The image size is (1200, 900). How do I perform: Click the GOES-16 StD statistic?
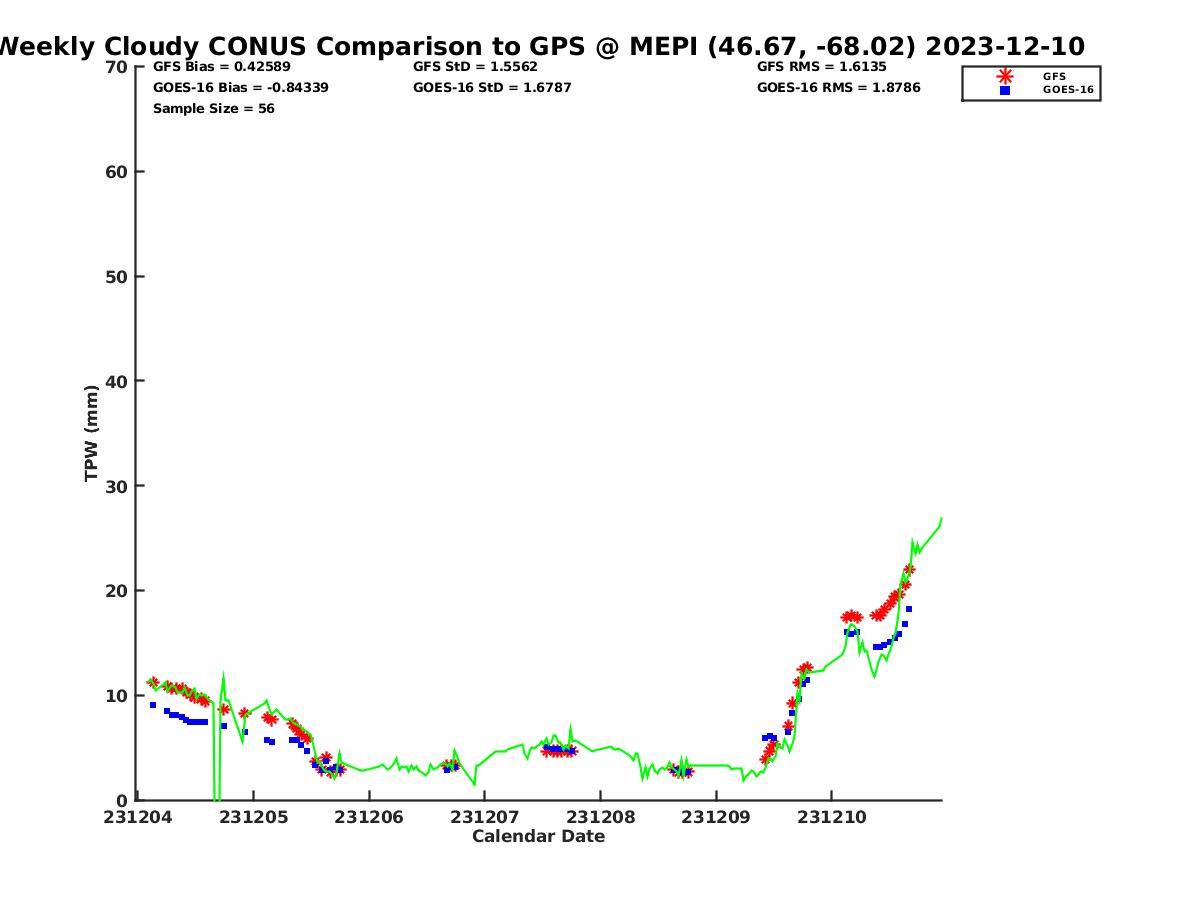pyautogui.click(x=494, y=88)
